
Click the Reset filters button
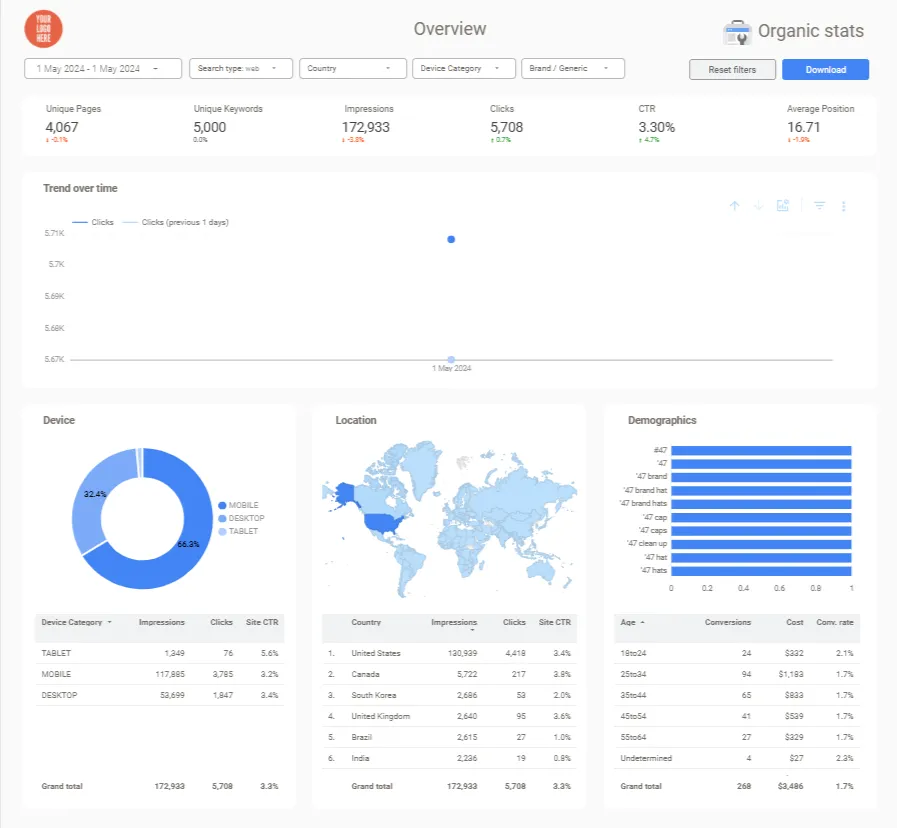coord(732,70)
